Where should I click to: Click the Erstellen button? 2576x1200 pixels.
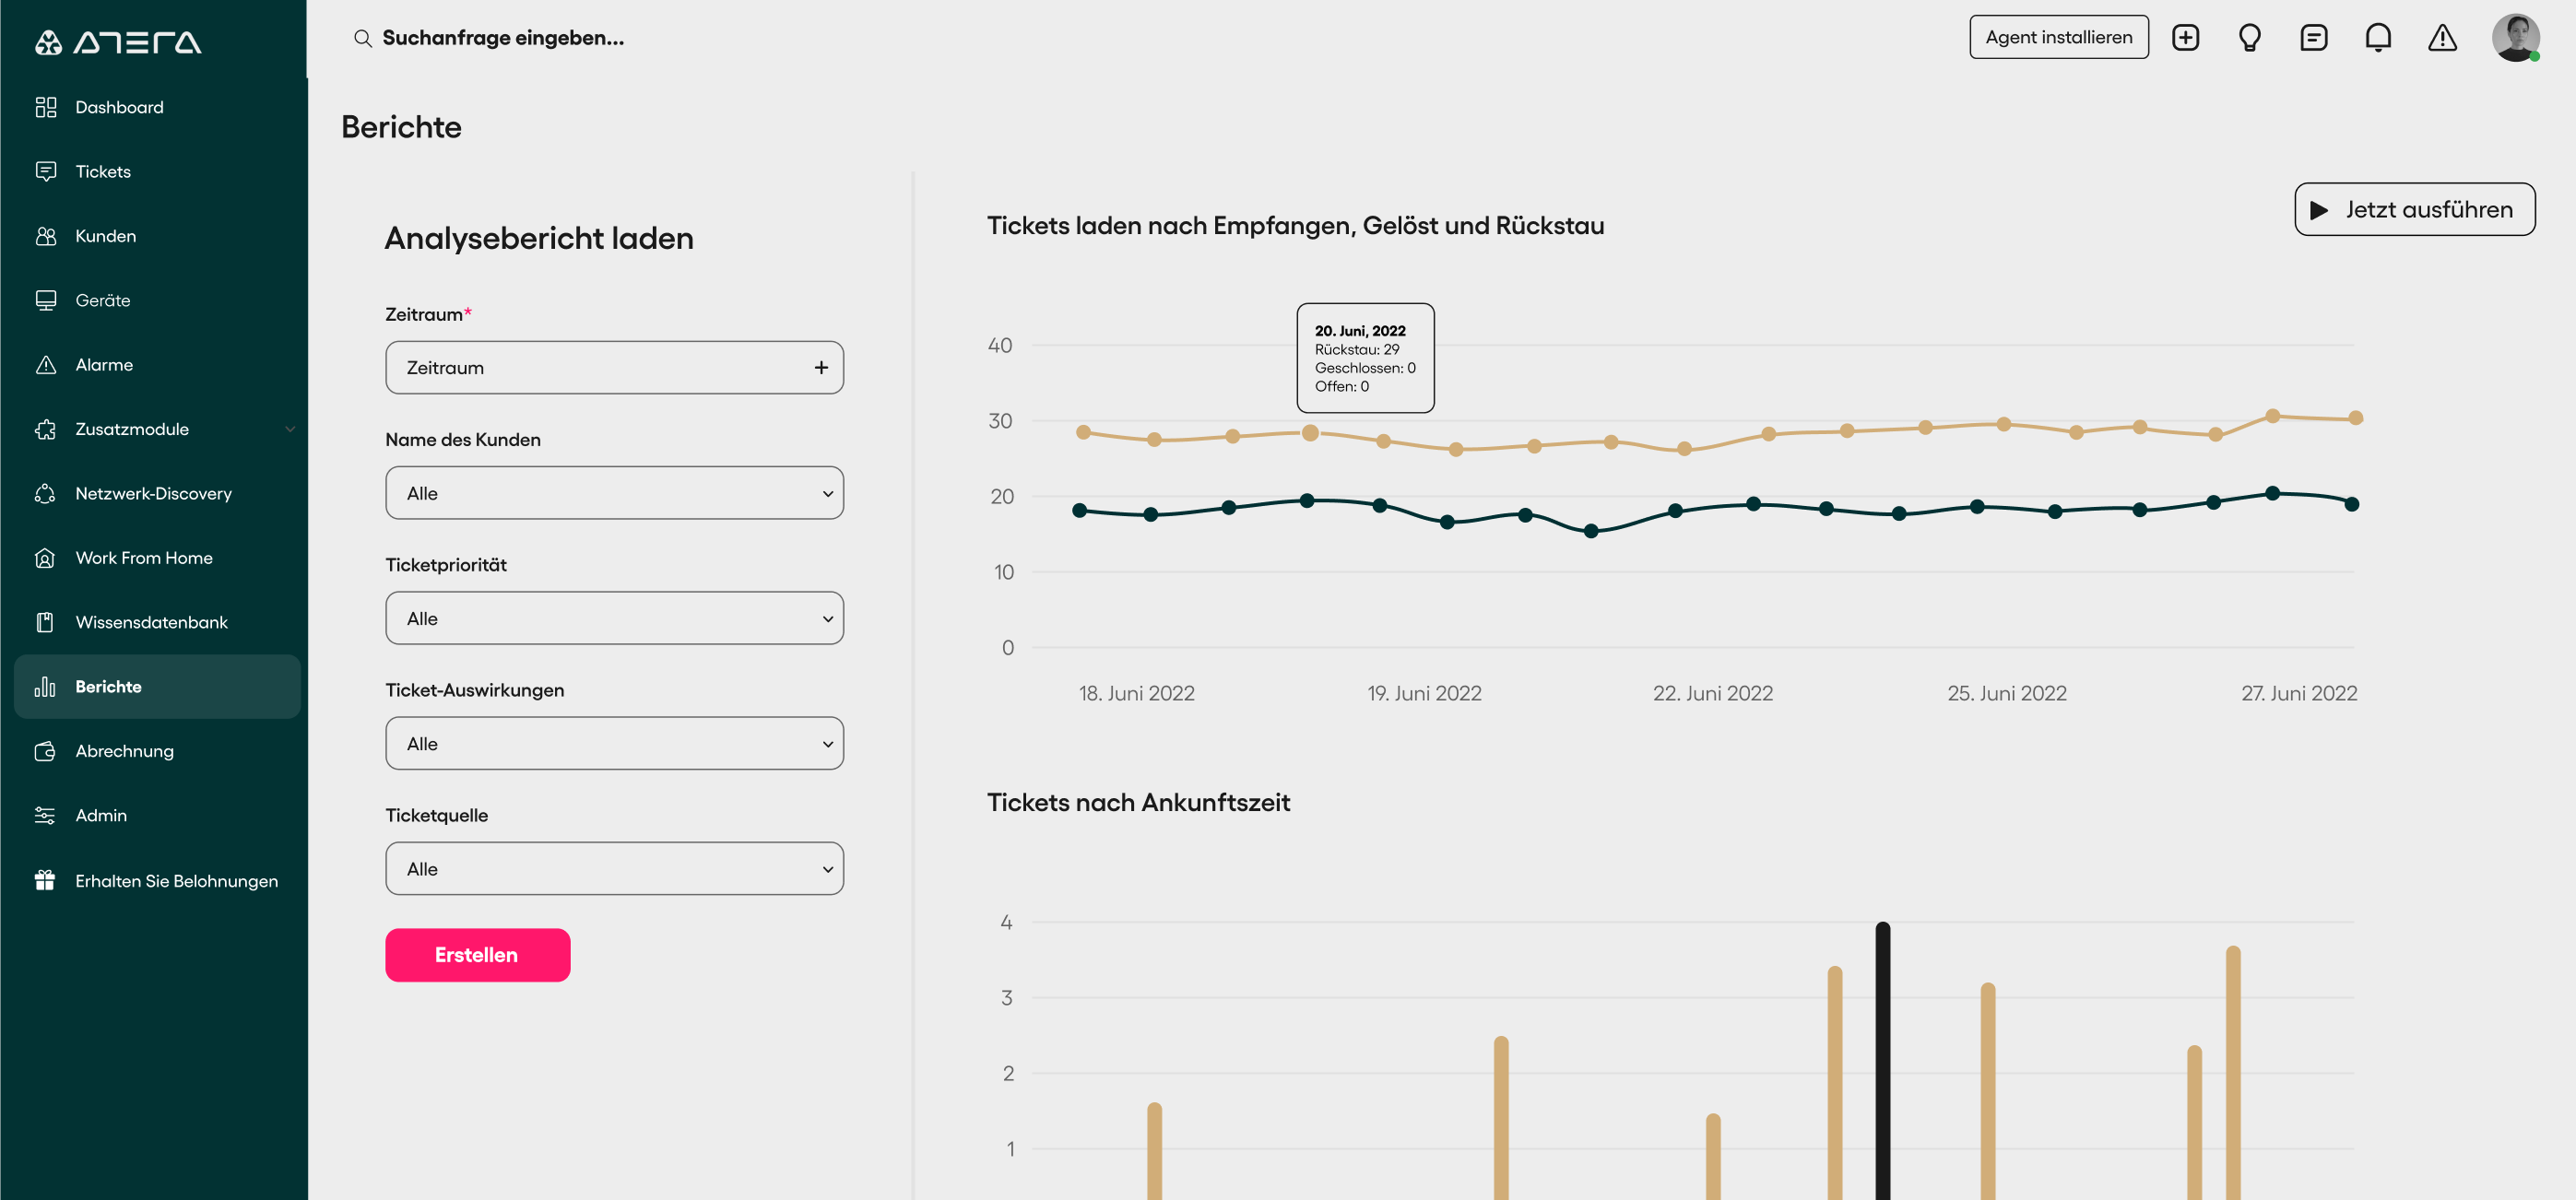tap(478, 955)
